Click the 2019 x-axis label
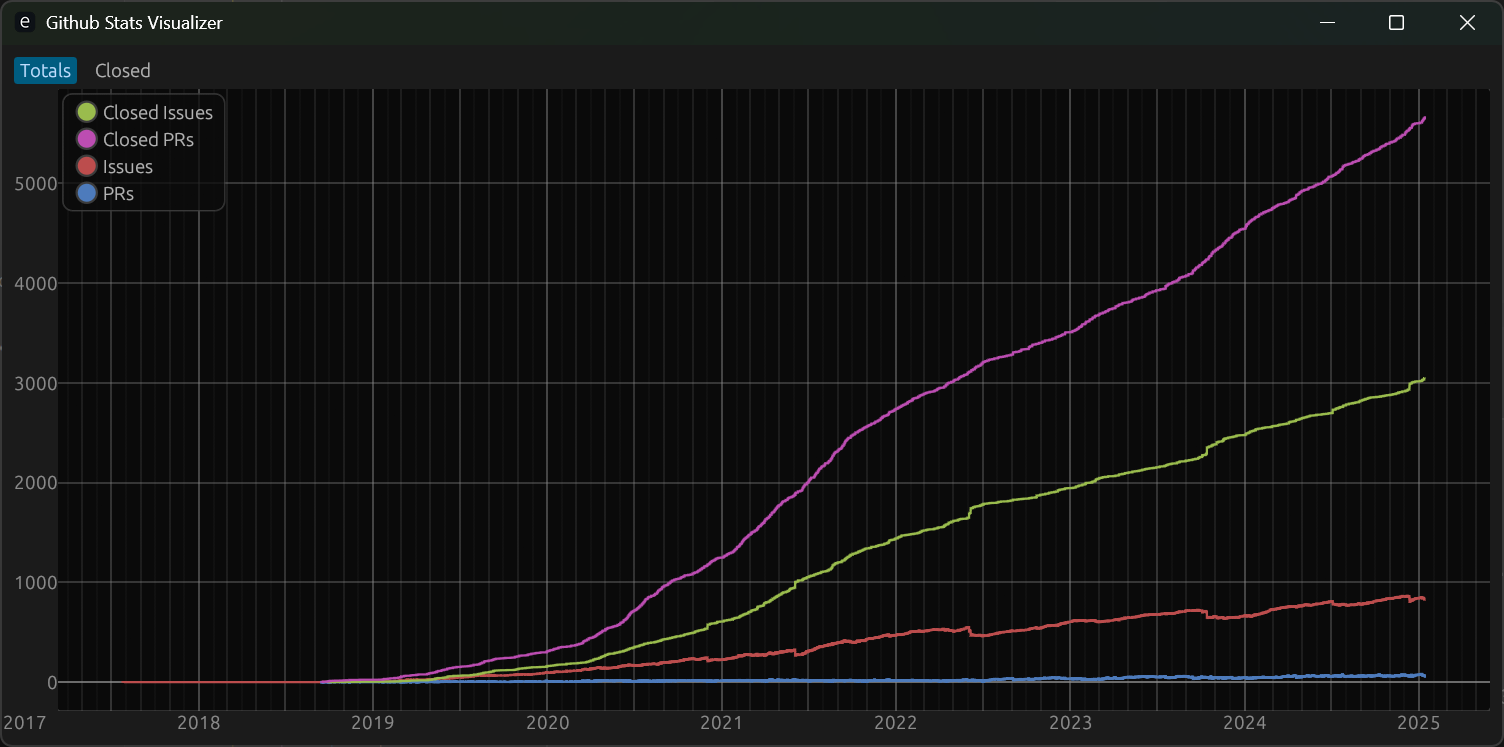 click(x=373, y=722)
